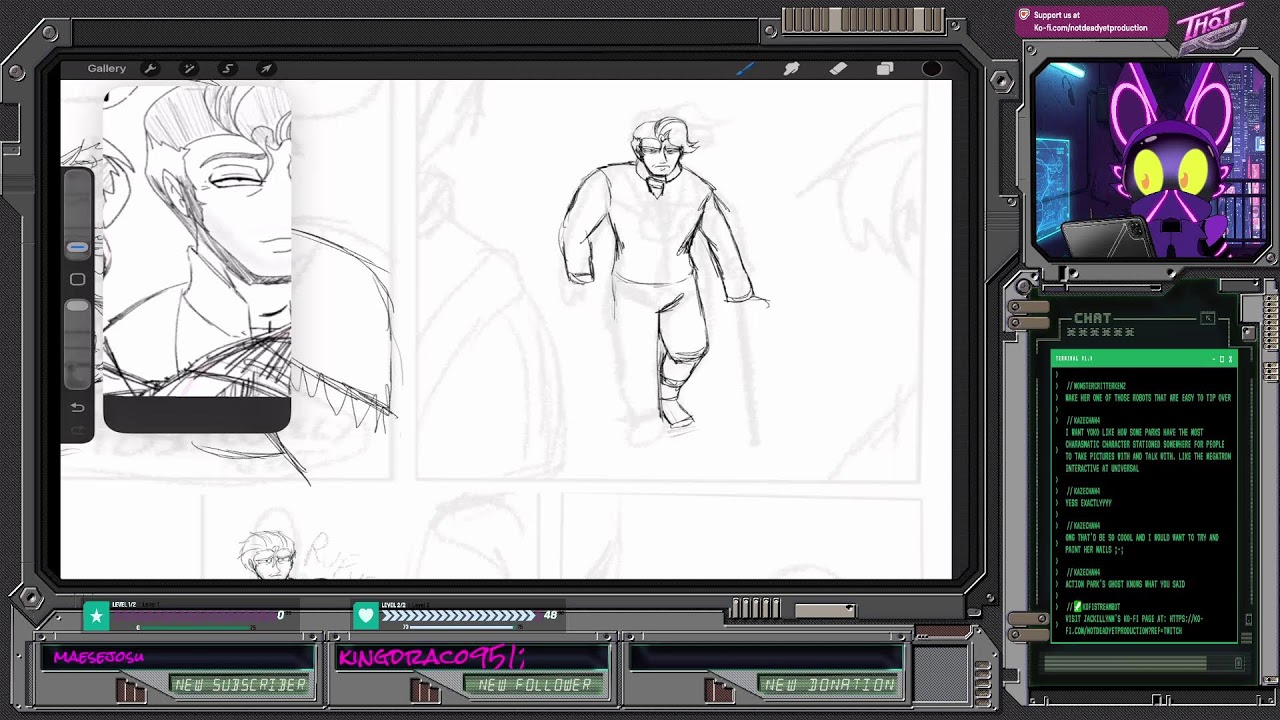Click the chat input bar at bottom
1280x720 pixels.
point(1143,663)
